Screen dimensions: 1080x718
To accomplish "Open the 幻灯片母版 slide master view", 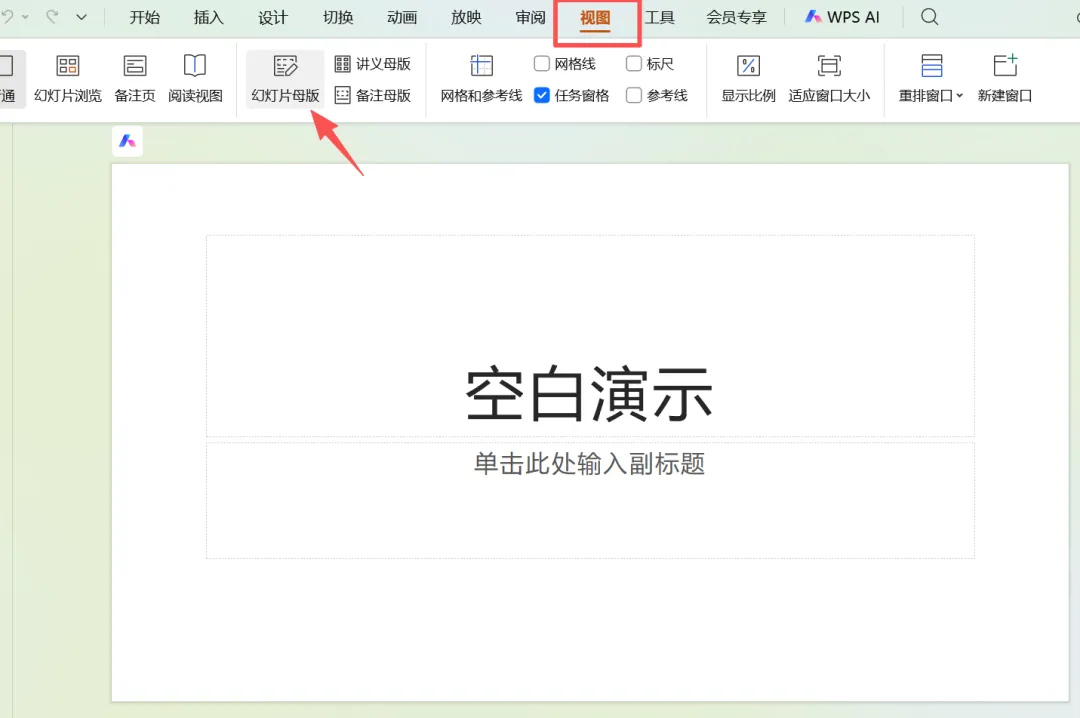I will click(285, 79).
